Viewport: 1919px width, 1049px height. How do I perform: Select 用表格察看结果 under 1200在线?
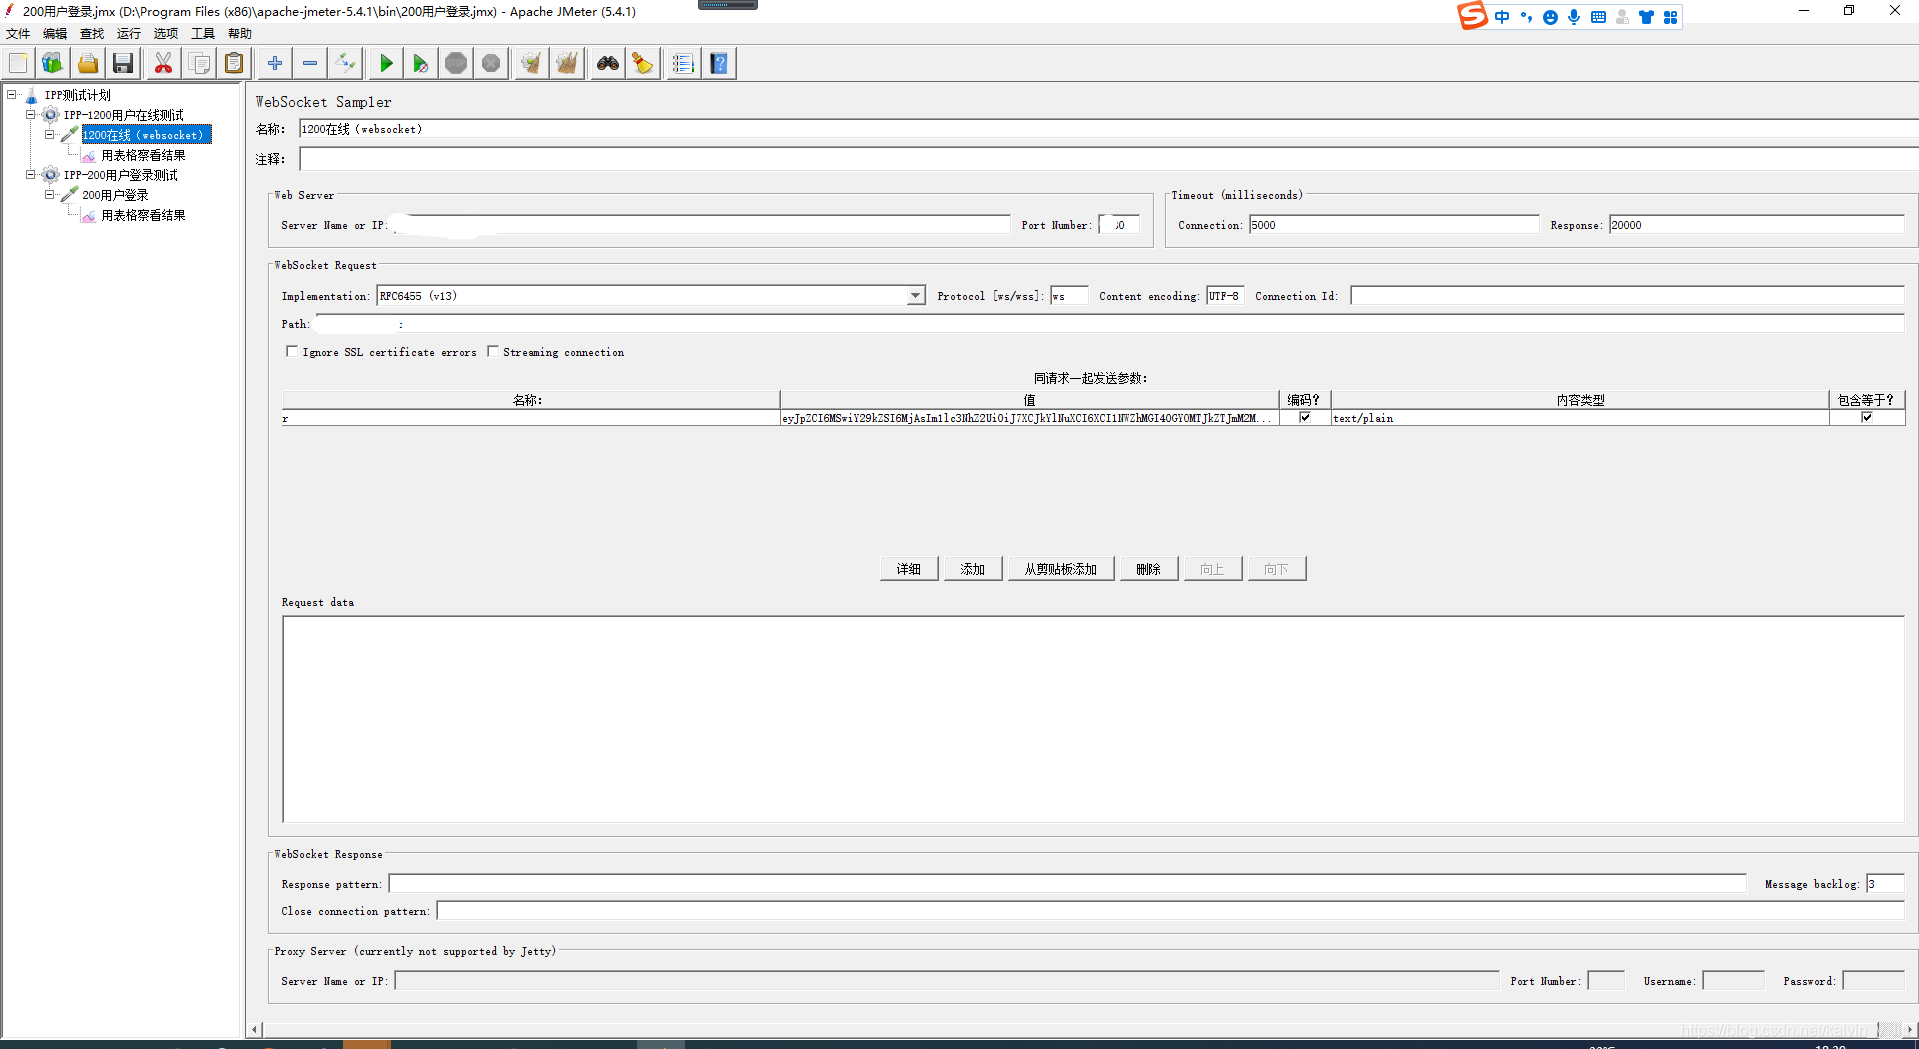[x=143, y=155]
